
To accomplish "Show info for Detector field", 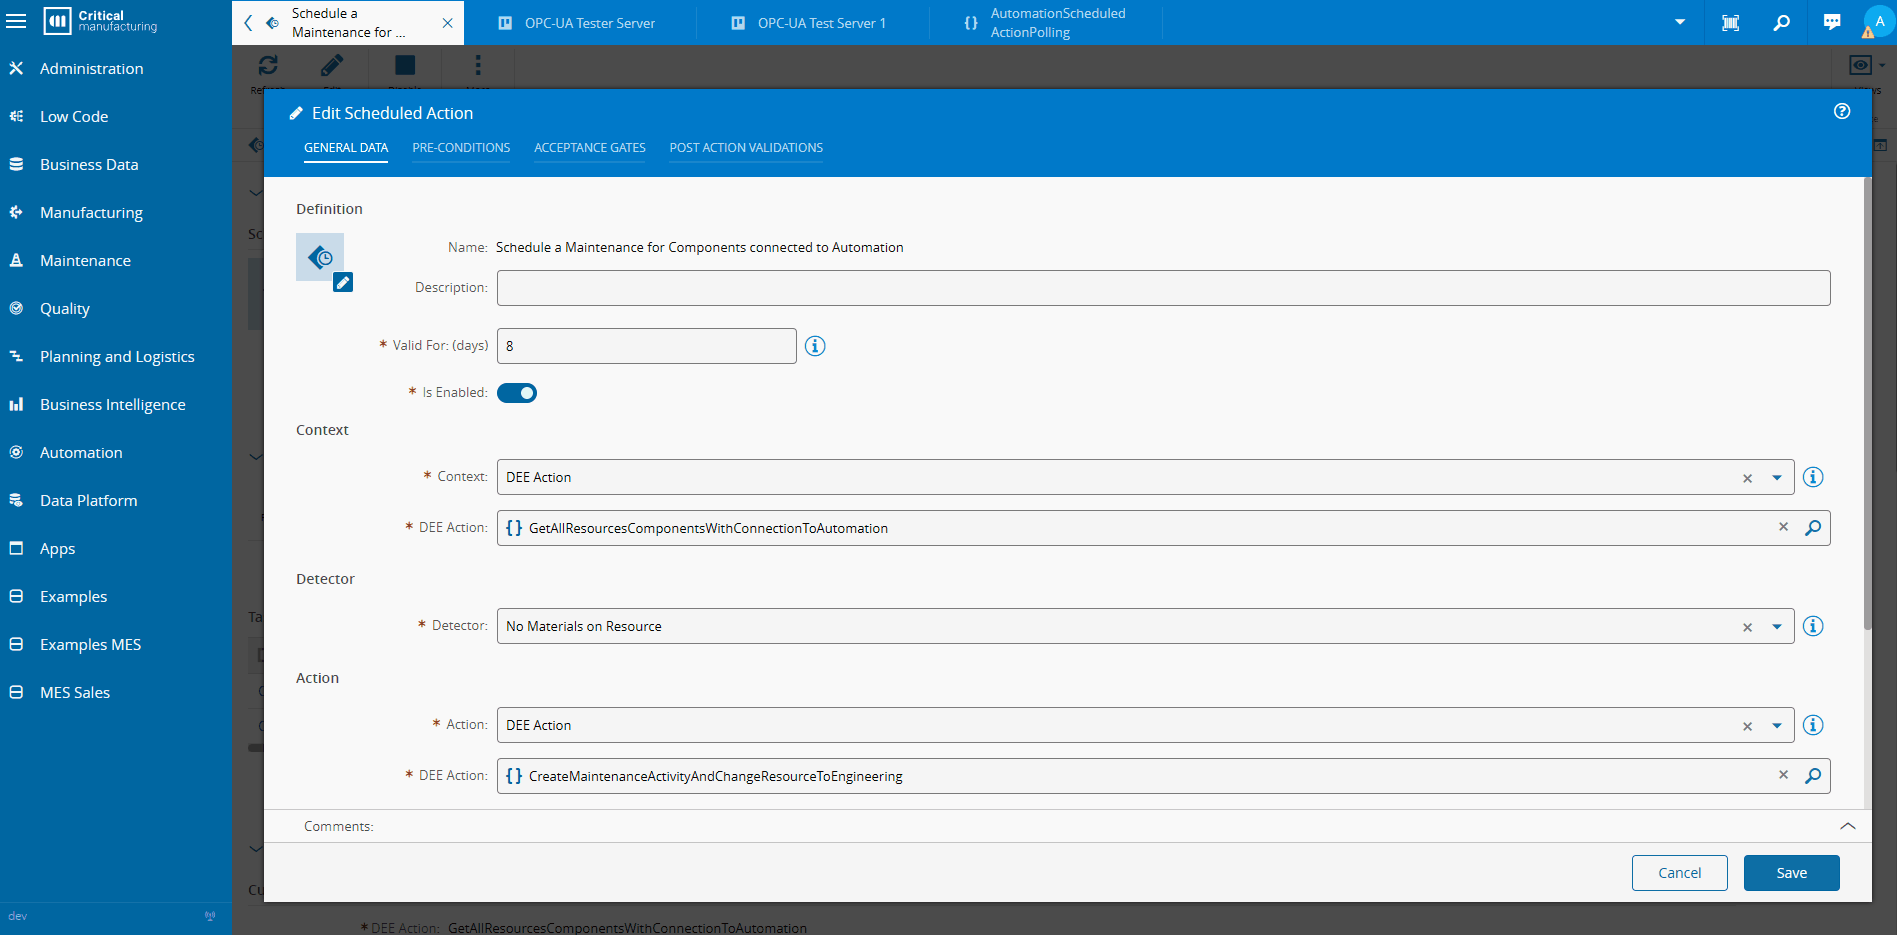I will (x=1813, y=626).
